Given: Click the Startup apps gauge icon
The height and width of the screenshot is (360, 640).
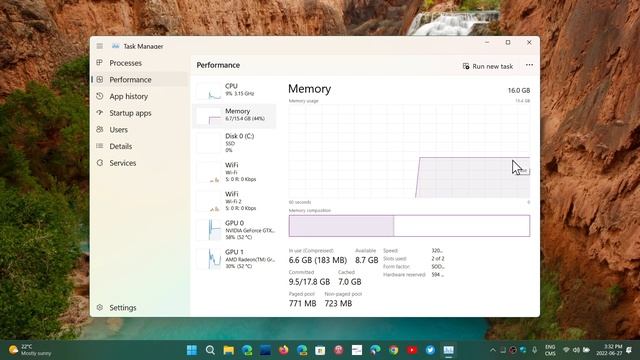Looking at the screenshot, I should 100,113.
